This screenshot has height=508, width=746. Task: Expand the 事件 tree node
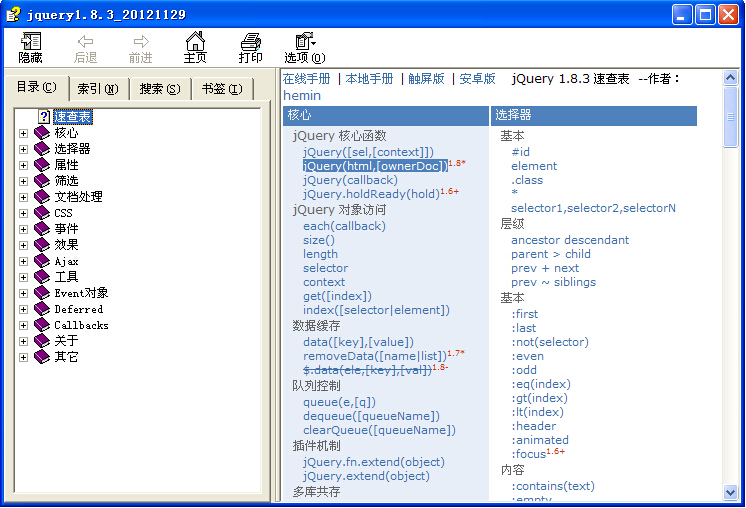[23, 229]
